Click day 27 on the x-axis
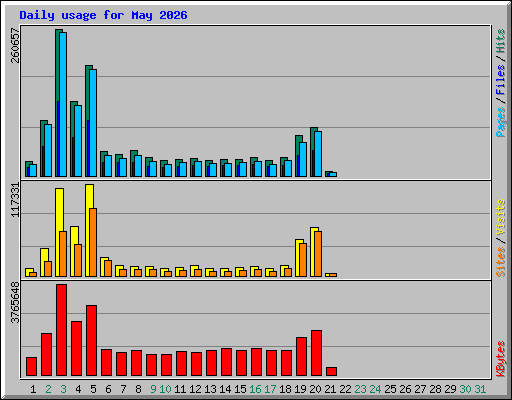Image resolution: width=512 pixels, height=400 pixels. click(420, 389)
